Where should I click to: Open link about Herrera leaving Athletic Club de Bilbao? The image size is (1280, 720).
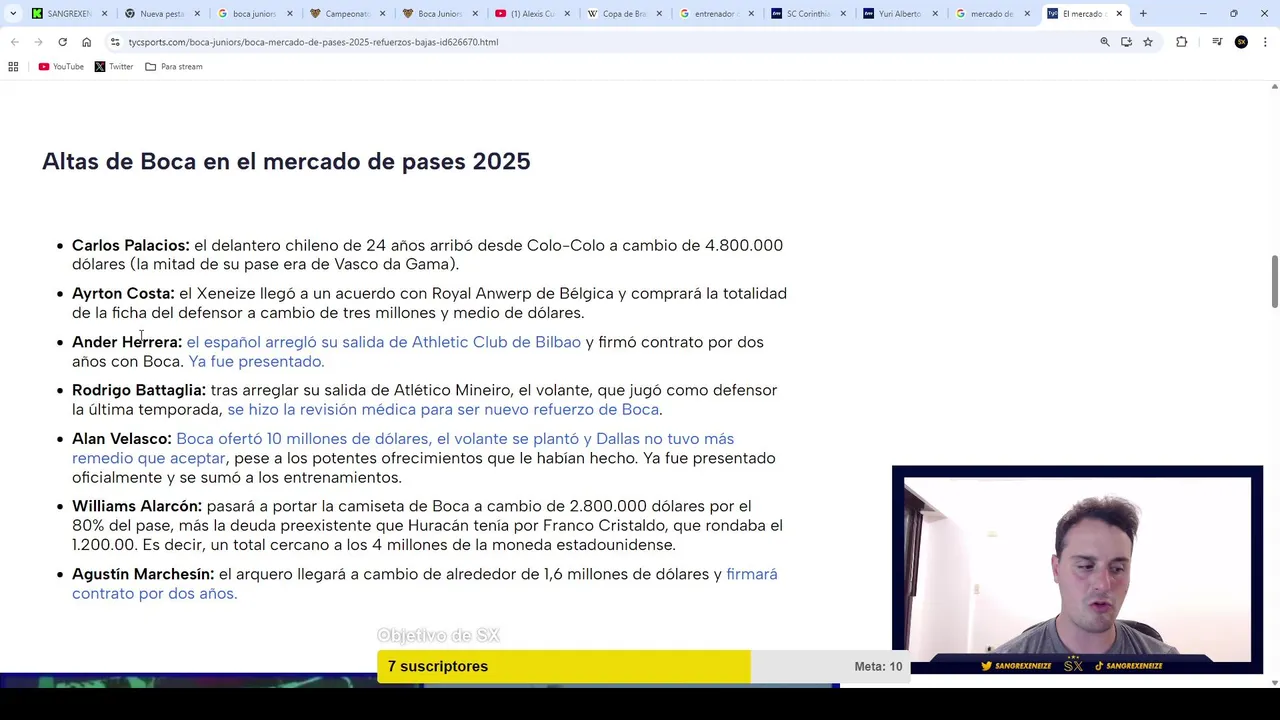coord(383,342)
